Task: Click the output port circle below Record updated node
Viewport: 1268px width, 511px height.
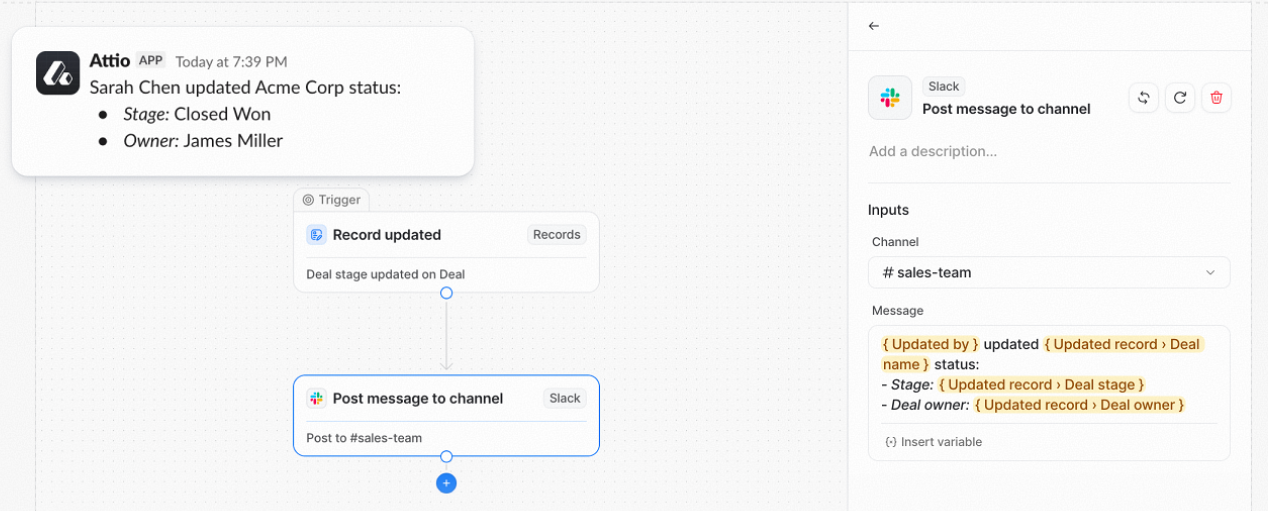Action: [447, 293]
